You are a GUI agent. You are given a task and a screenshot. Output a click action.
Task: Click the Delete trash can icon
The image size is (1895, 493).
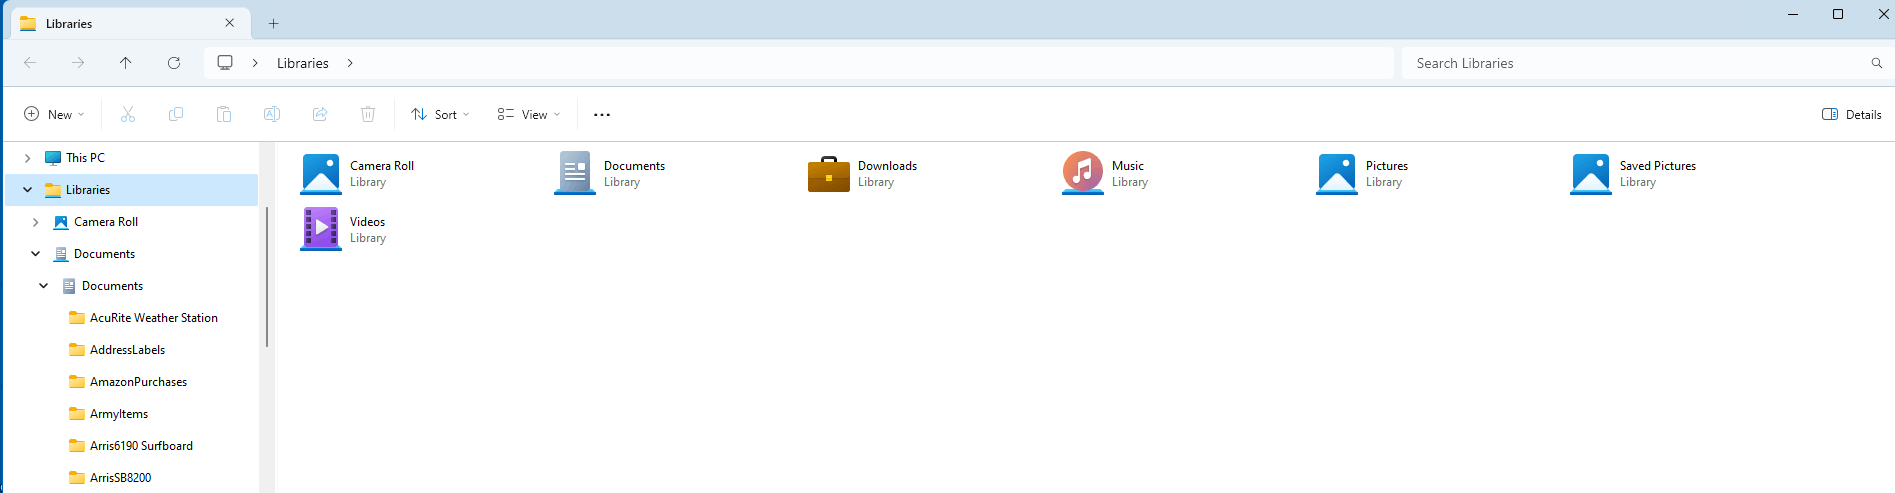tap(368, 115)
